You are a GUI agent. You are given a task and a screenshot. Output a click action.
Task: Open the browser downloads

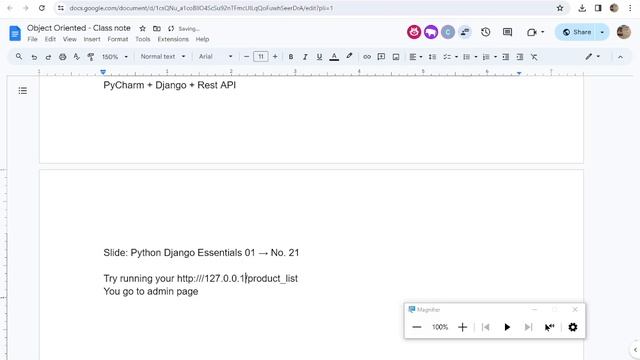coord(582,8)
